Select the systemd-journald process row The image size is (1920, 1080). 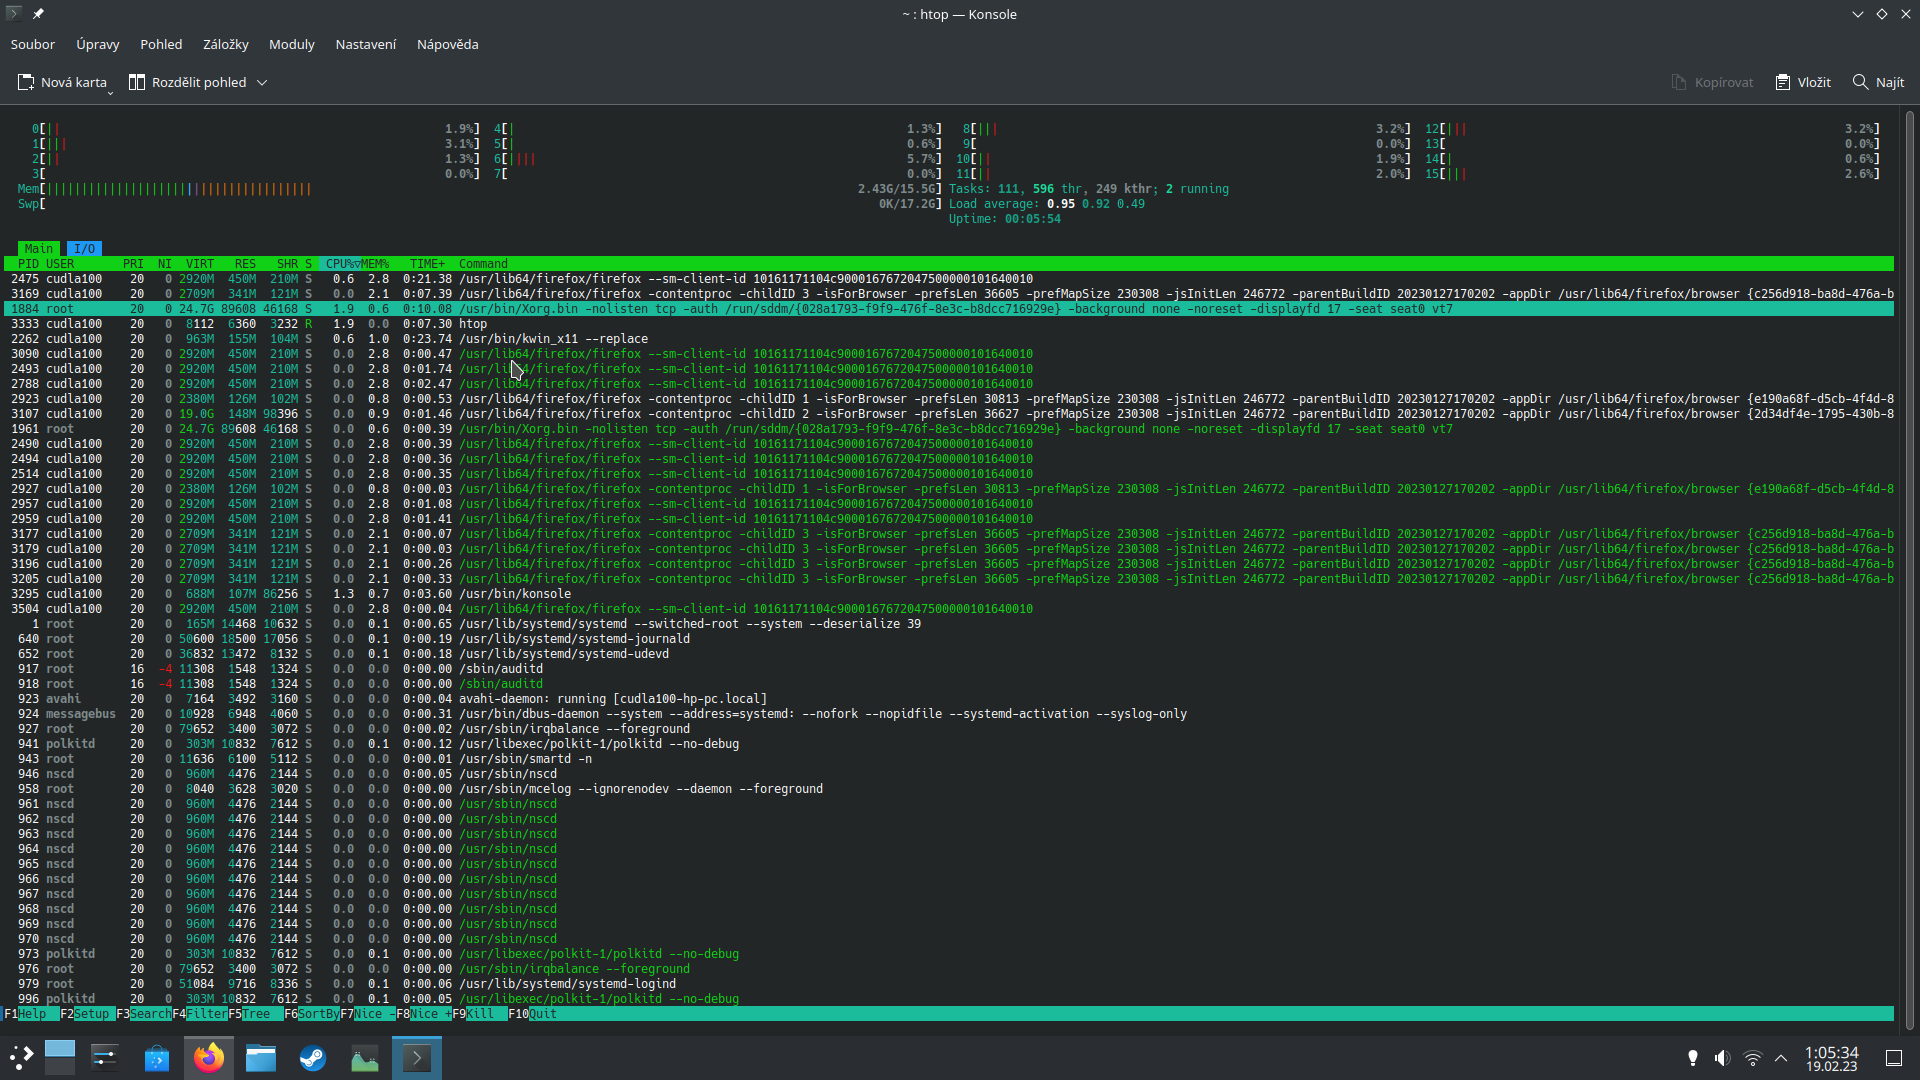[x=949, y=639]
